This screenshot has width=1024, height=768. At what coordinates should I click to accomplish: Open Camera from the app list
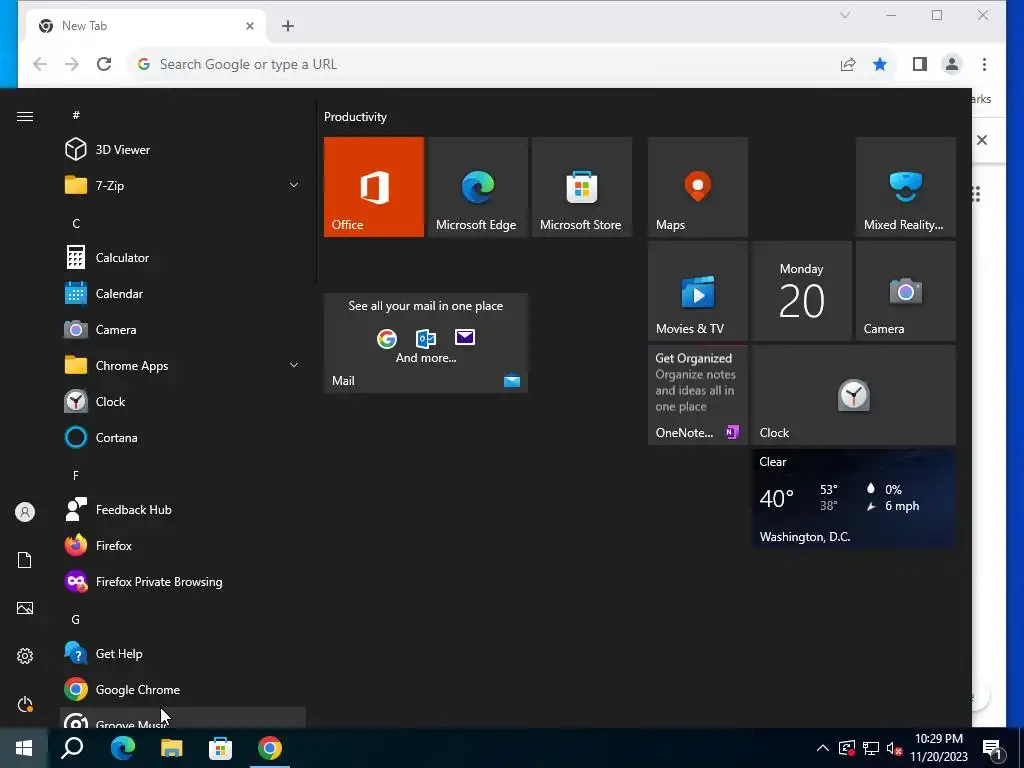click(x=183, y=330)
